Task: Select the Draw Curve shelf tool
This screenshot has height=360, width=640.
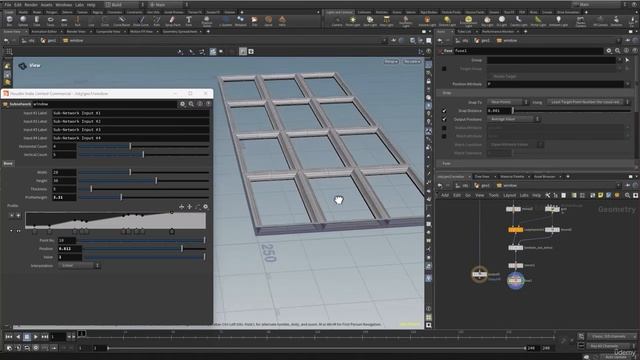Action: tap(140, 20)
